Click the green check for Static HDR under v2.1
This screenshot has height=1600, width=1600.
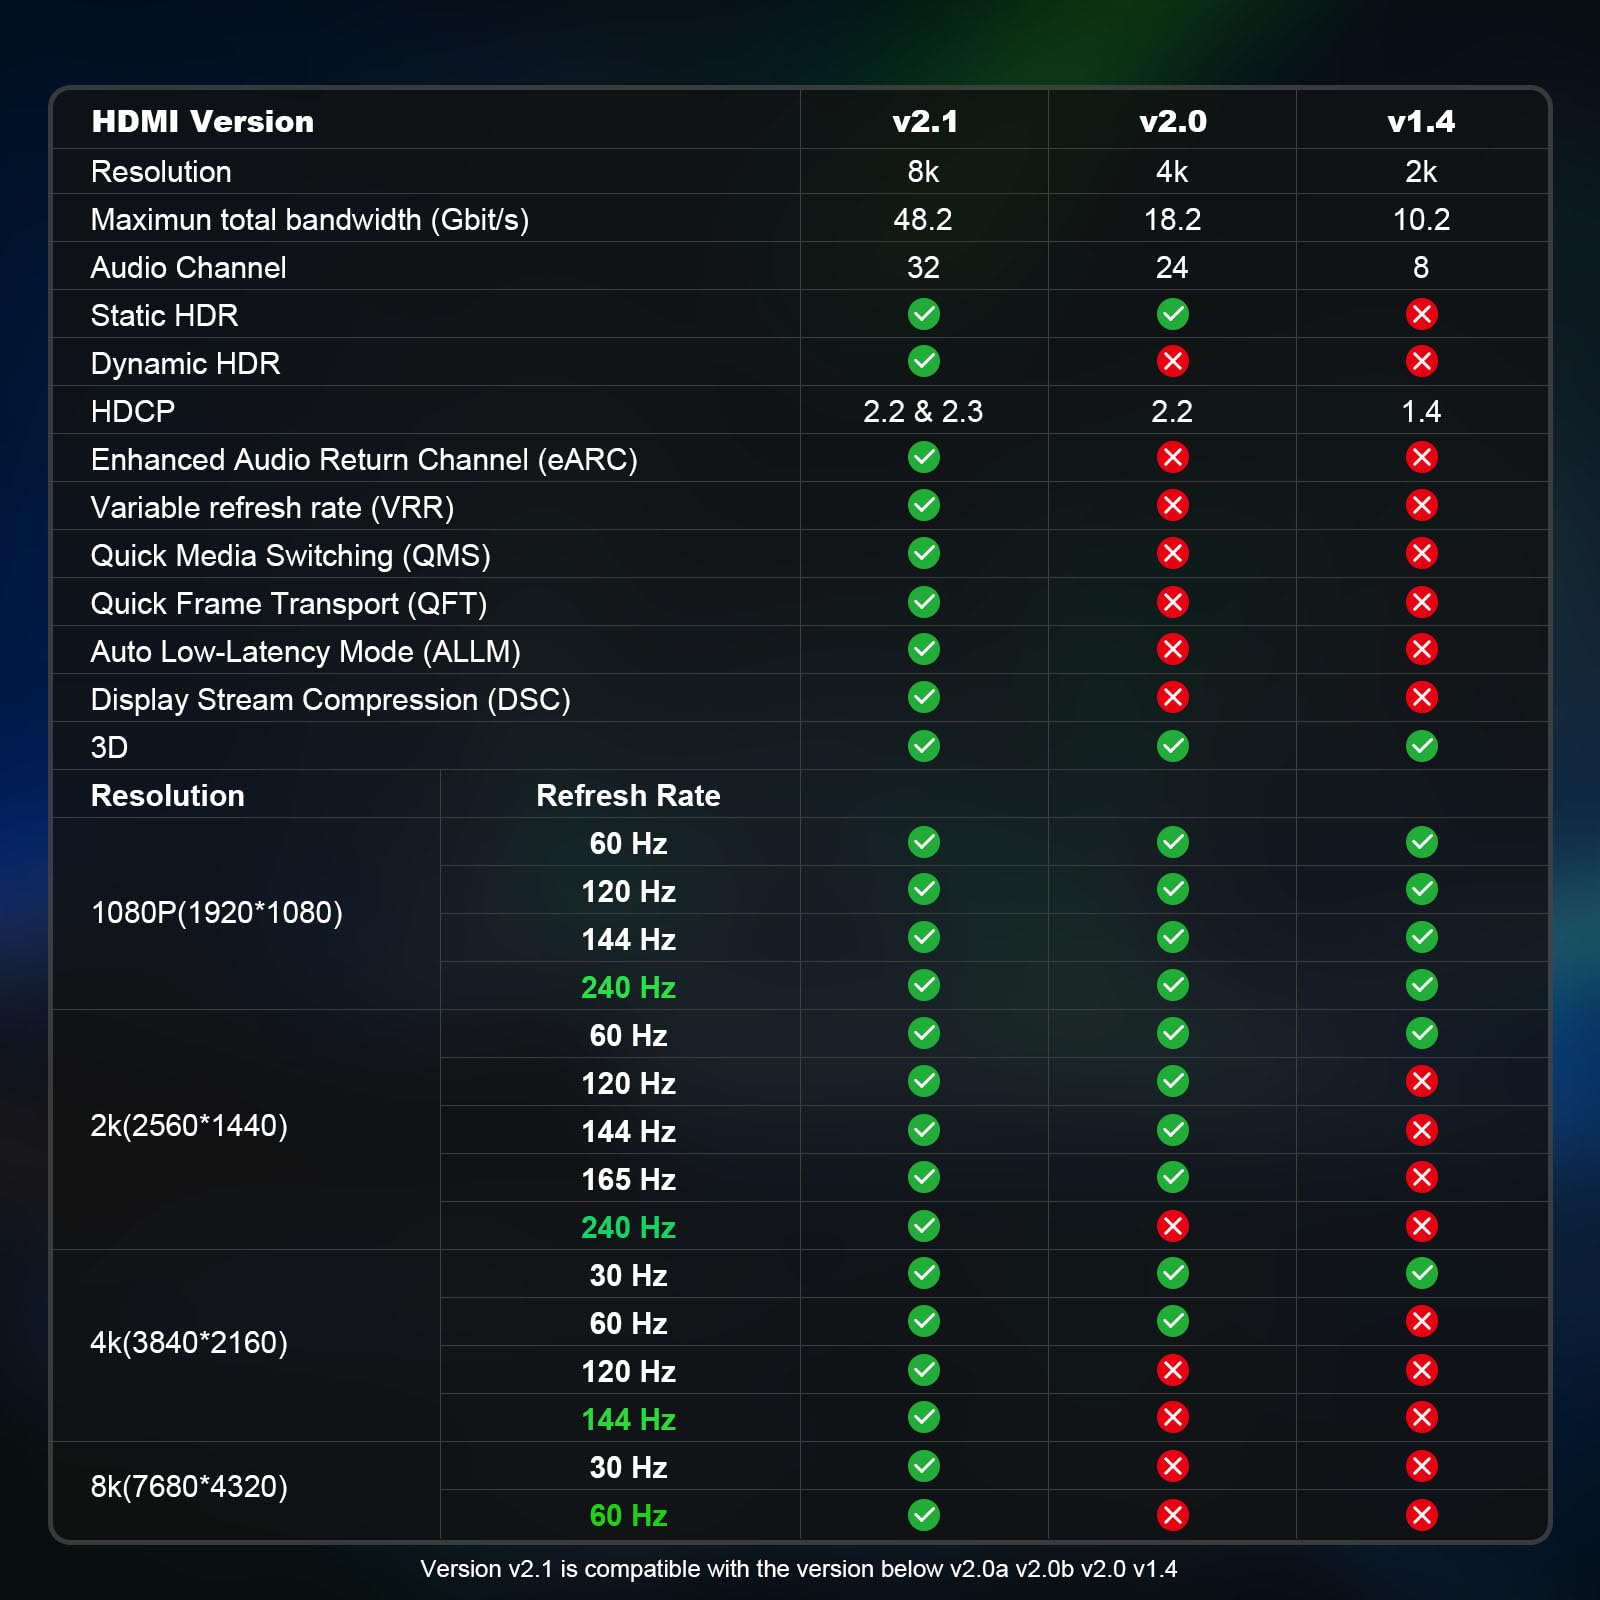pyautogui.click(x=923, y=314)
